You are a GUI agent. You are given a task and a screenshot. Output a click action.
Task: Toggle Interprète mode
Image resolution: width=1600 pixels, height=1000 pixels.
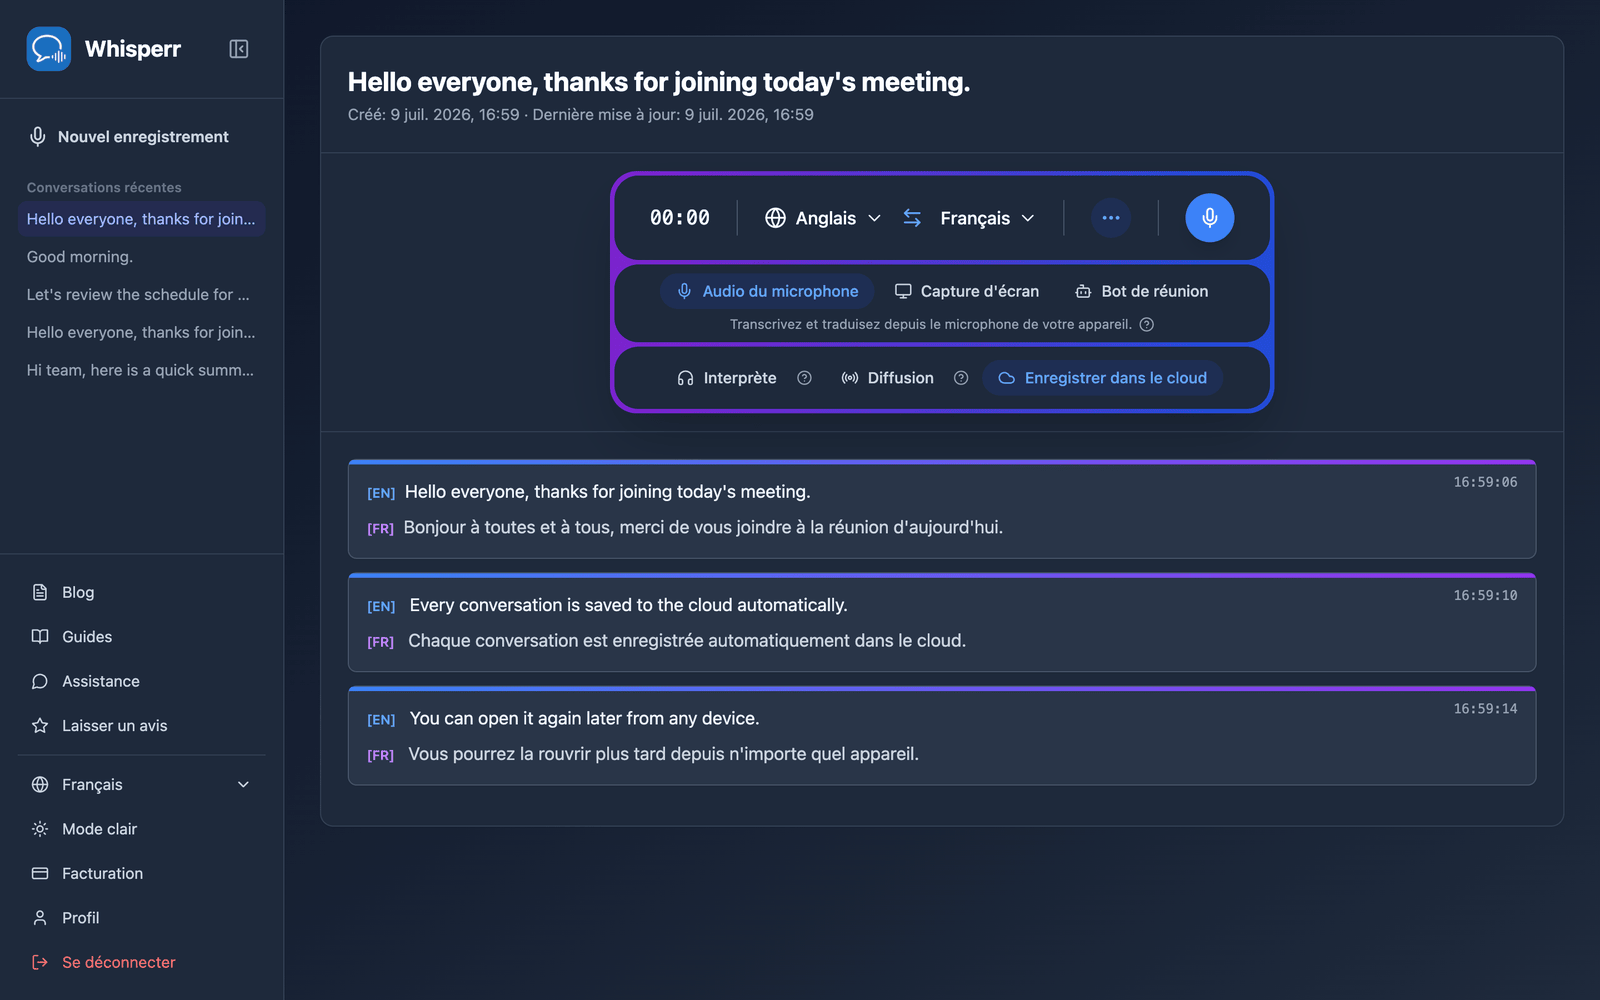727,378
